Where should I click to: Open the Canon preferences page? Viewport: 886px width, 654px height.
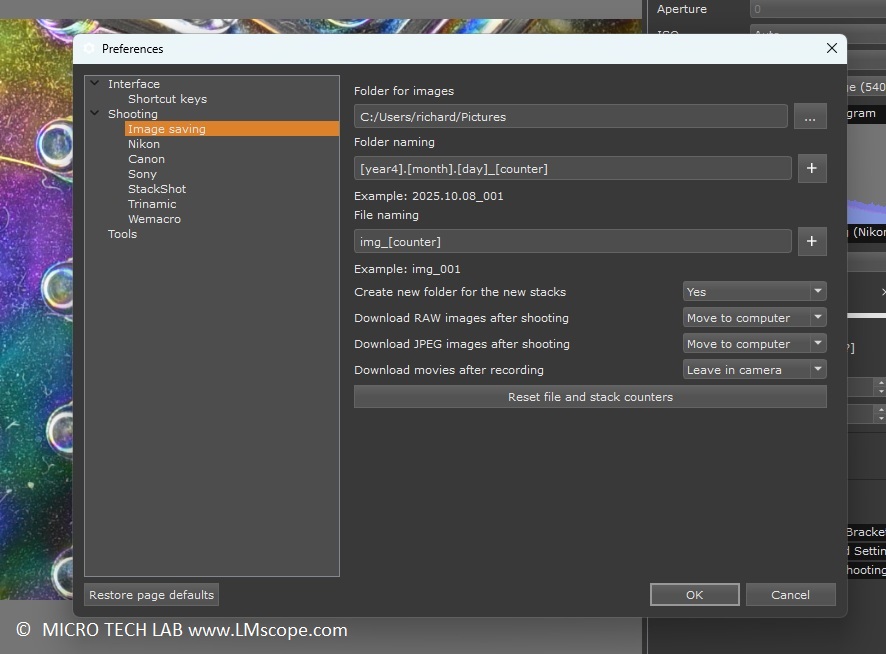click(x=146, y=159)
